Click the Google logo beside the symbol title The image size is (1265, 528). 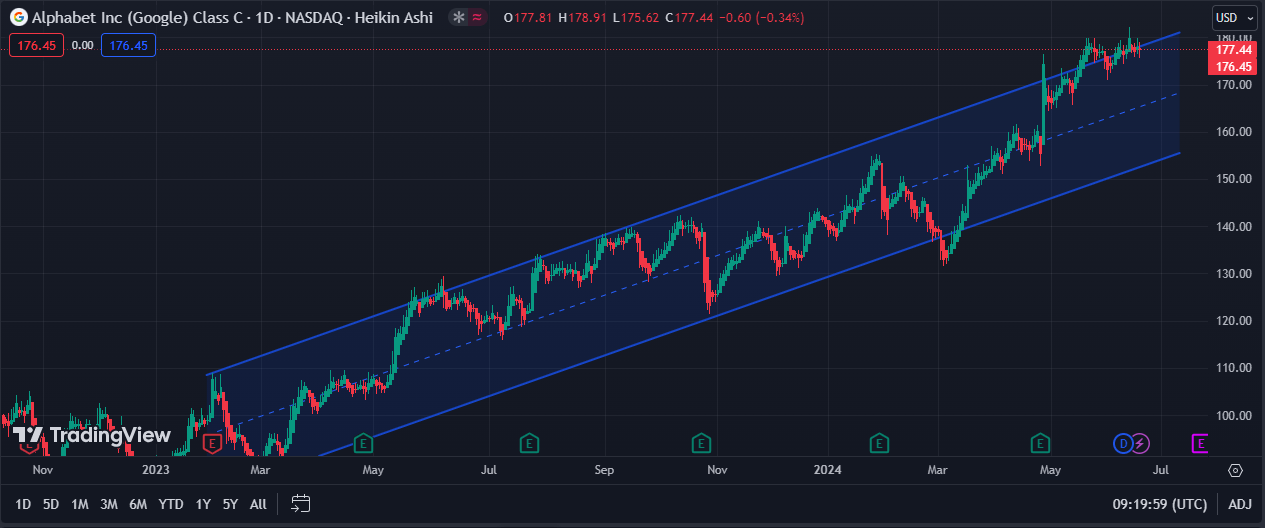coord(18,17)
